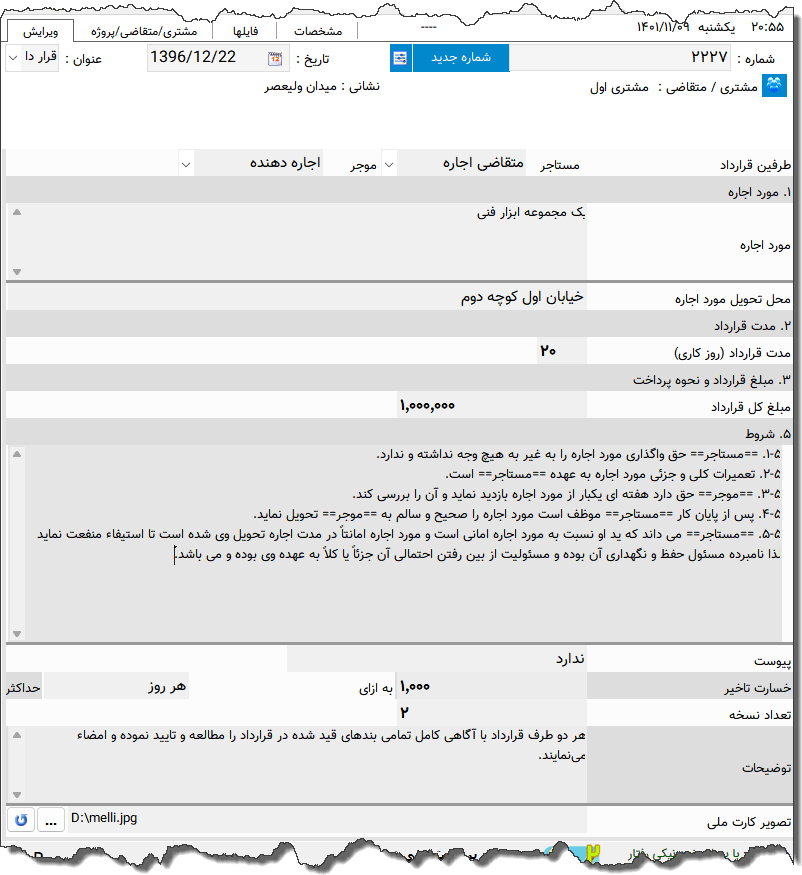Click the number pad icon beside شماره جدید
This screenshot has height=875, width=802.
(x=400, y=58)
